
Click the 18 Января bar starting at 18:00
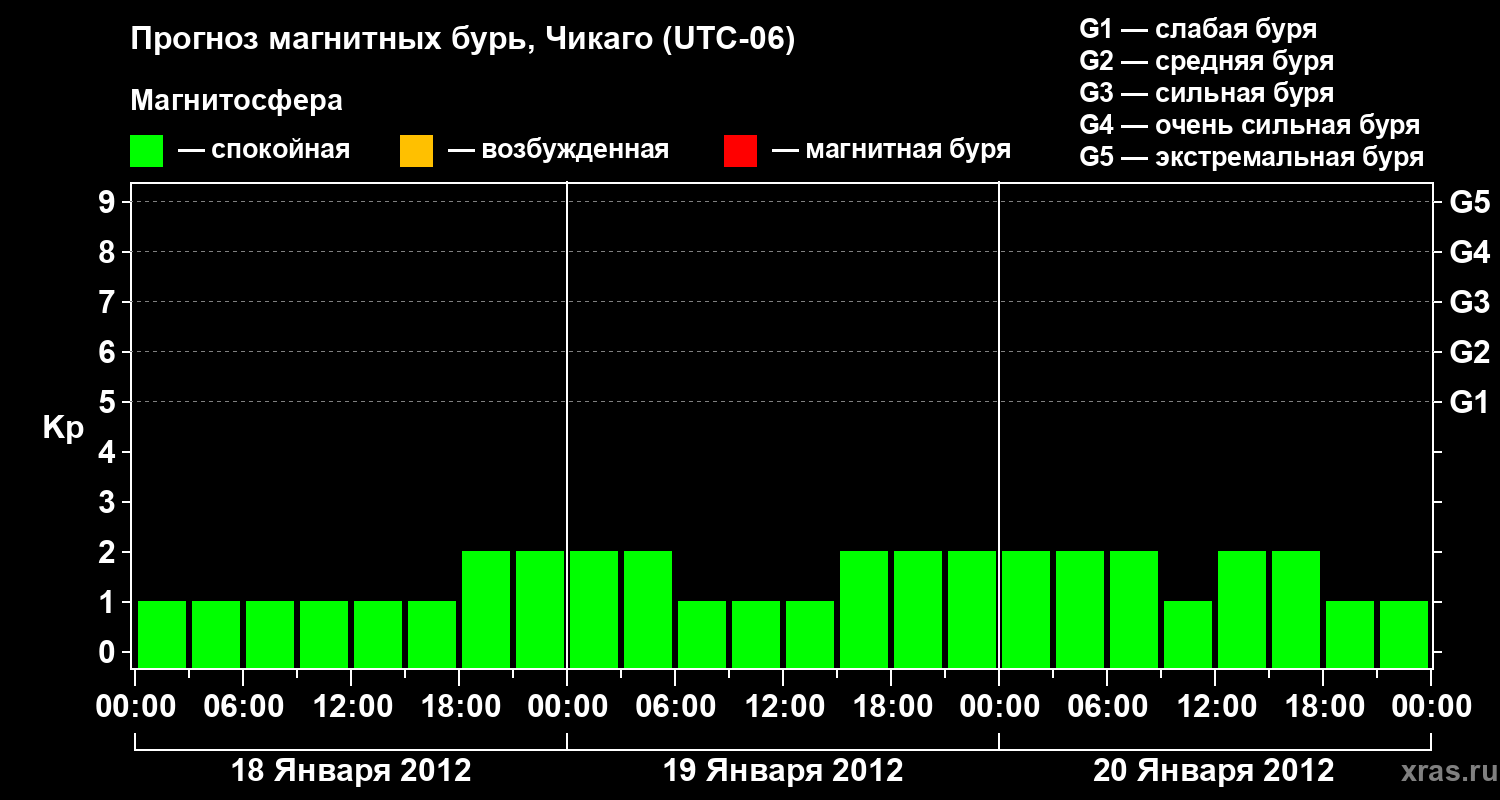[486, 609]
